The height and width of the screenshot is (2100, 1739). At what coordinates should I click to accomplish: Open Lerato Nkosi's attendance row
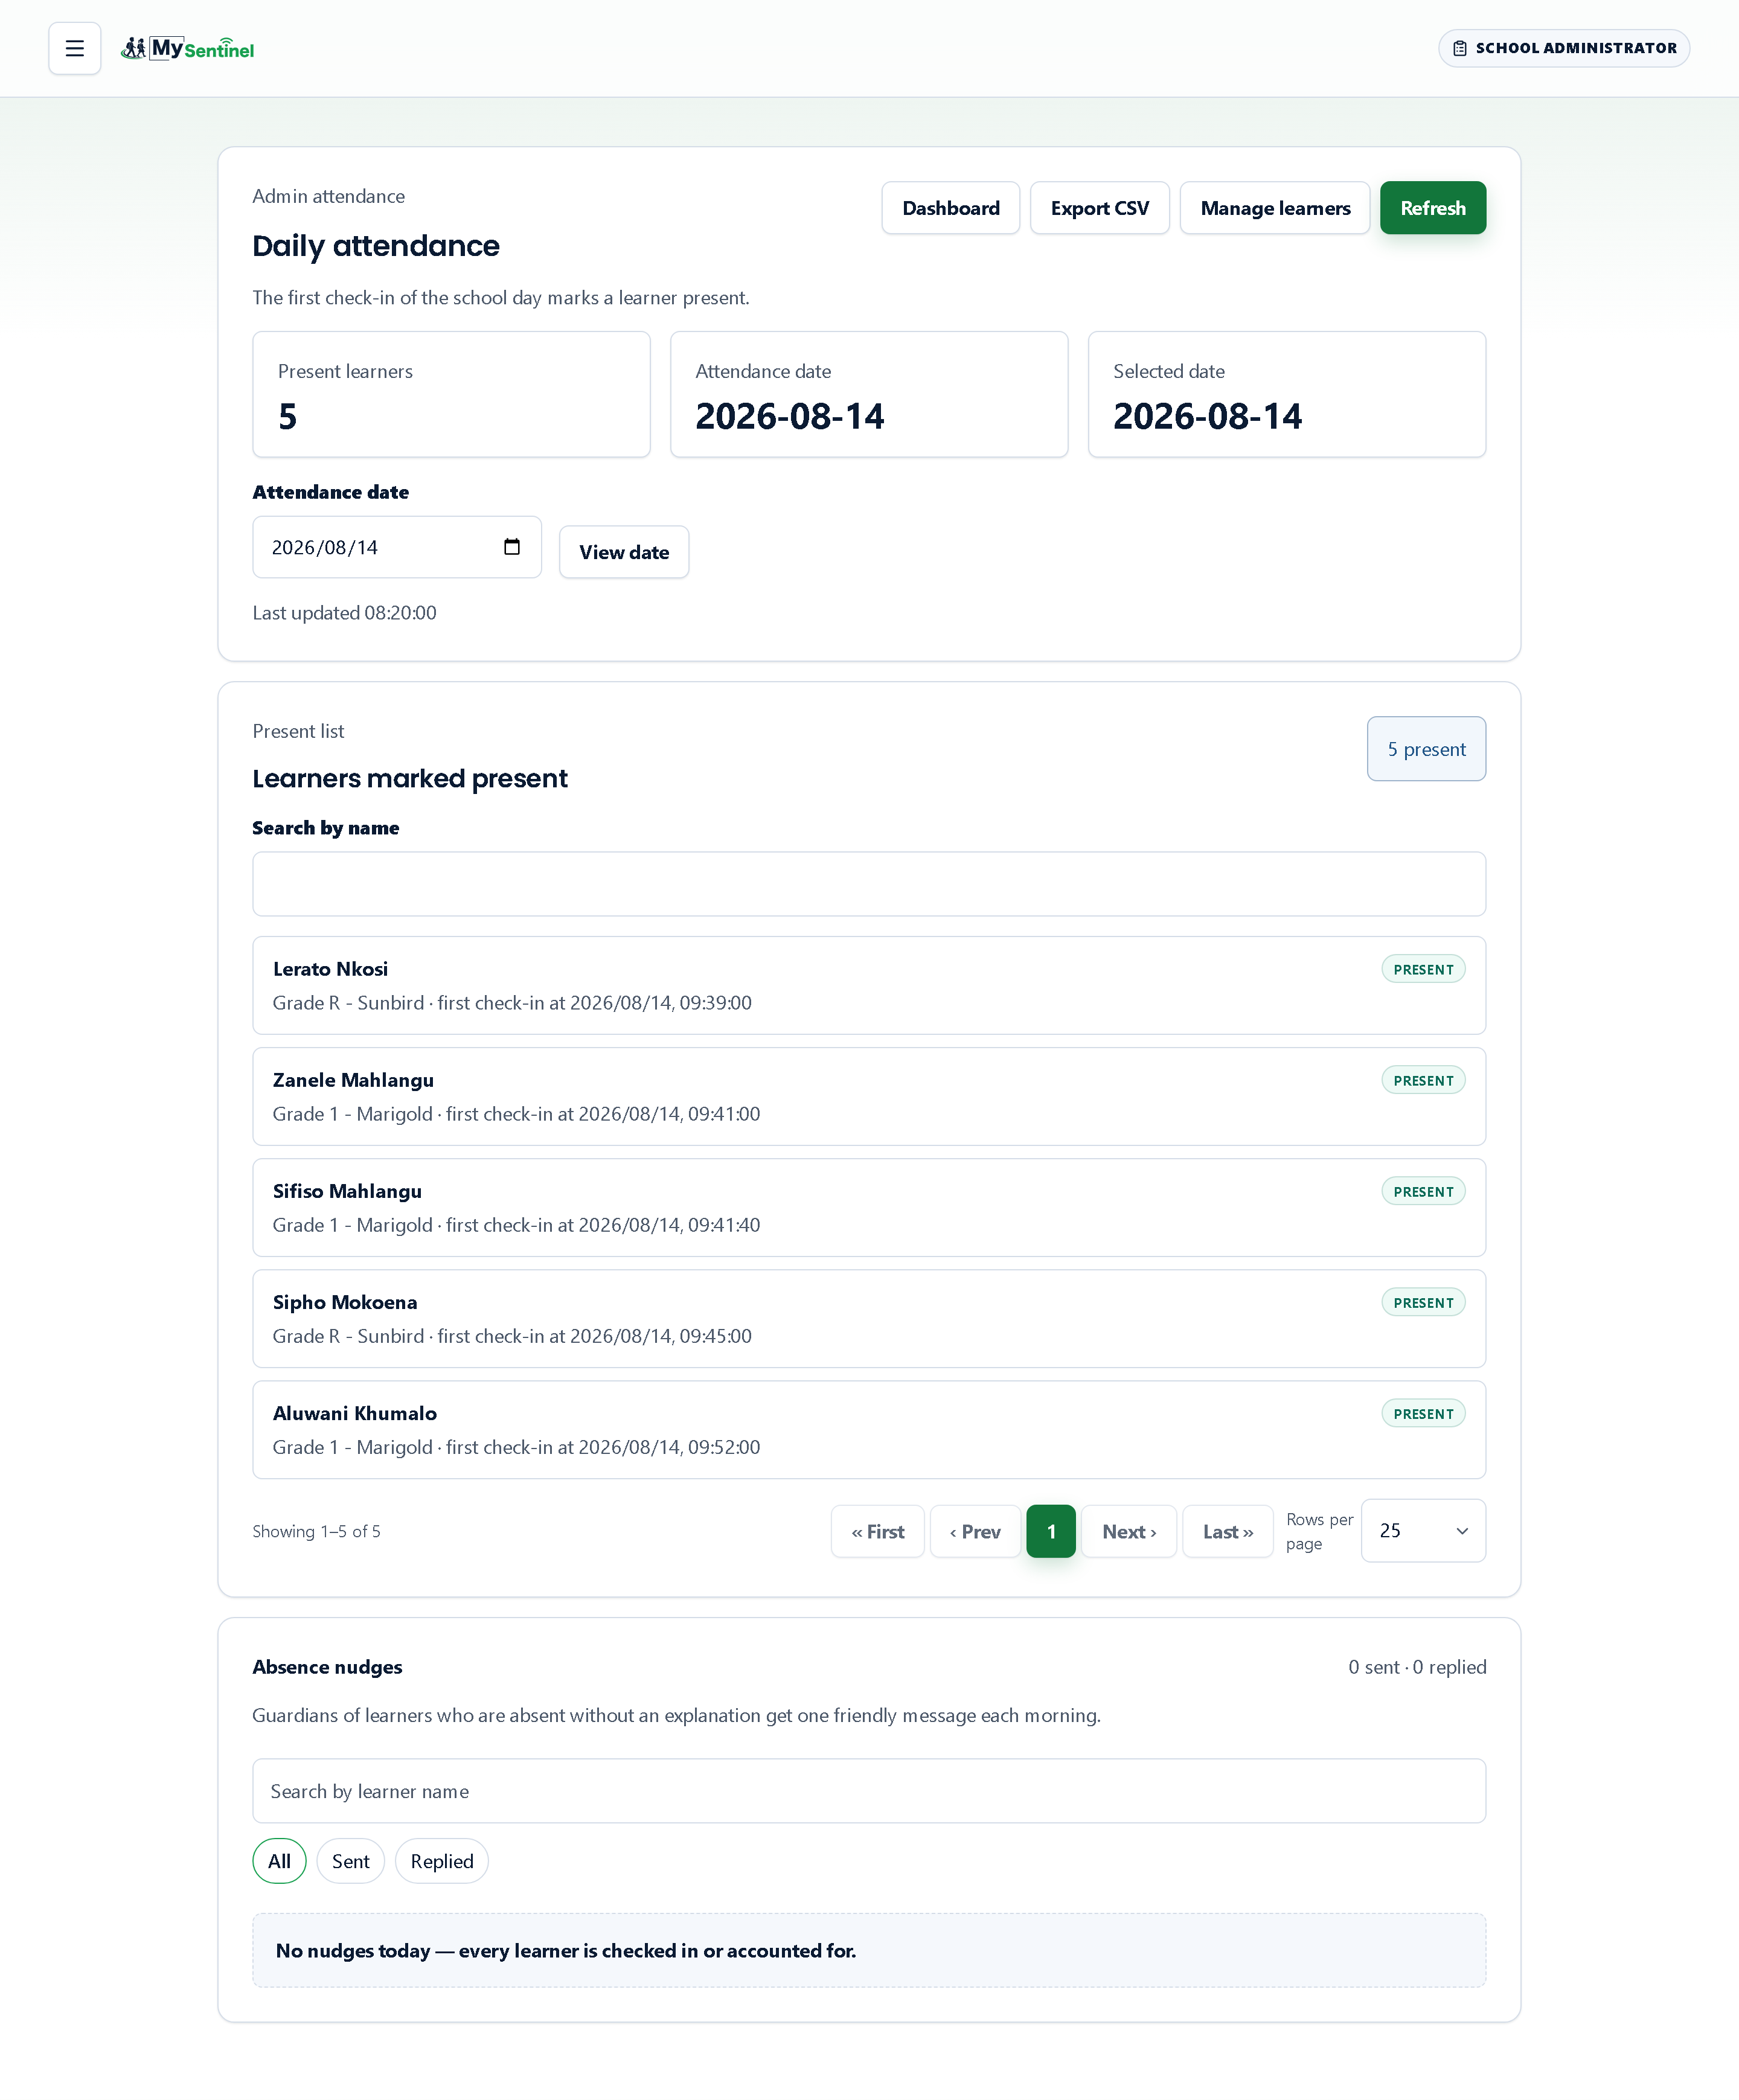(x=869, y=986)
